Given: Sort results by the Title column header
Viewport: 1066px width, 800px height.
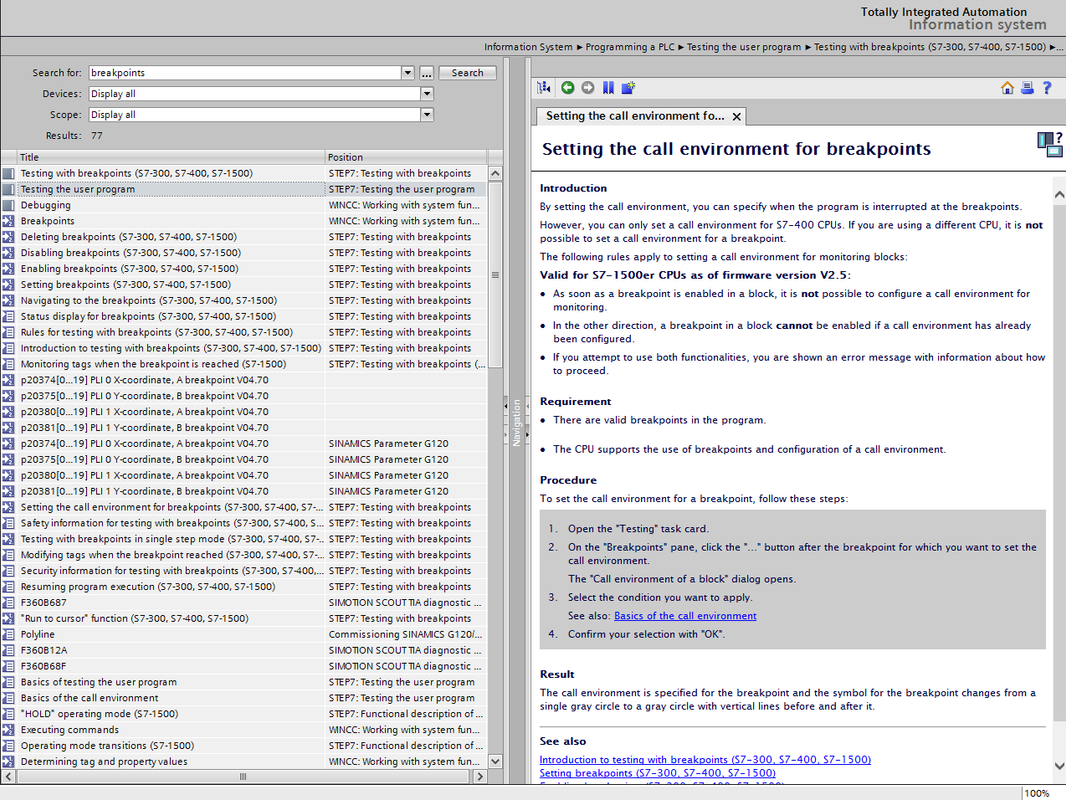Looking at the screenshot, I should (x=171, y=157).
